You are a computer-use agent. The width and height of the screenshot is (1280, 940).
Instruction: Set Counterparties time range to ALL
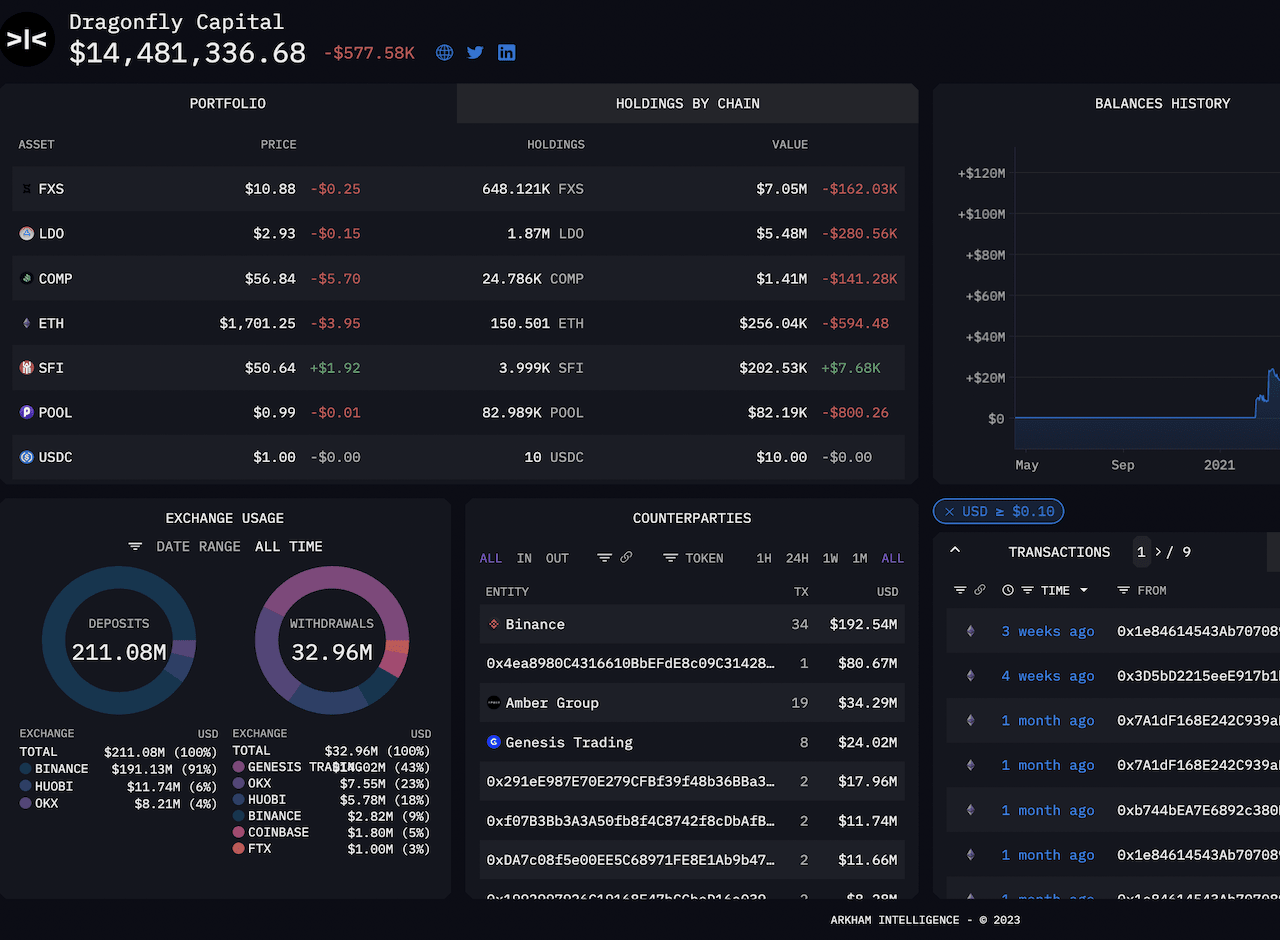click(x=893, y=558)
